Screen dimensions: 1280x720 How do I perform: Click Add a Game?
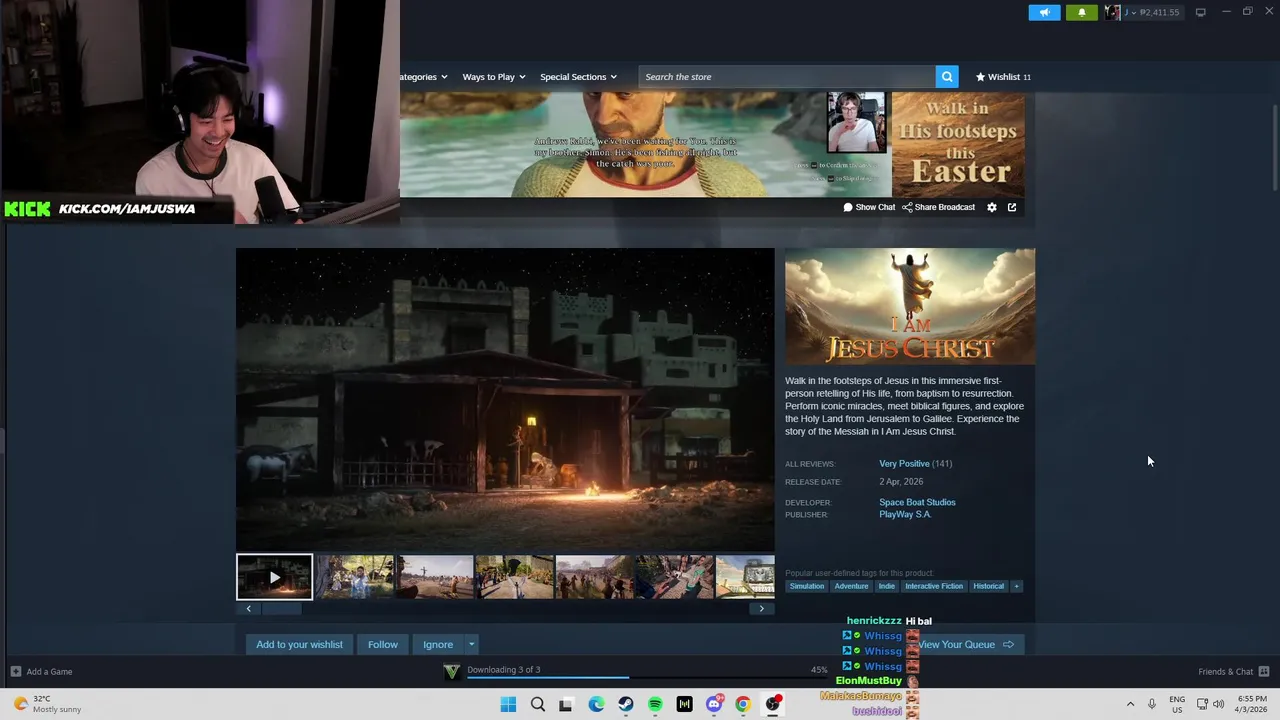point(41,671)
